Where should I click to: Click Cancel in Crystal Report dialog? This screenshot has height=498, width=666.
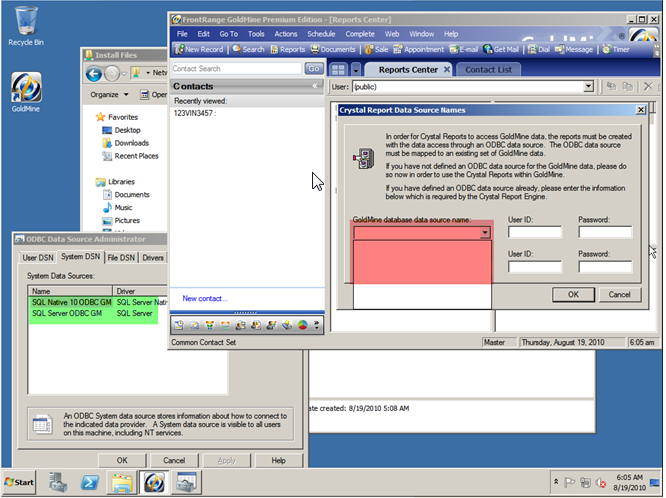coord(619,294)
